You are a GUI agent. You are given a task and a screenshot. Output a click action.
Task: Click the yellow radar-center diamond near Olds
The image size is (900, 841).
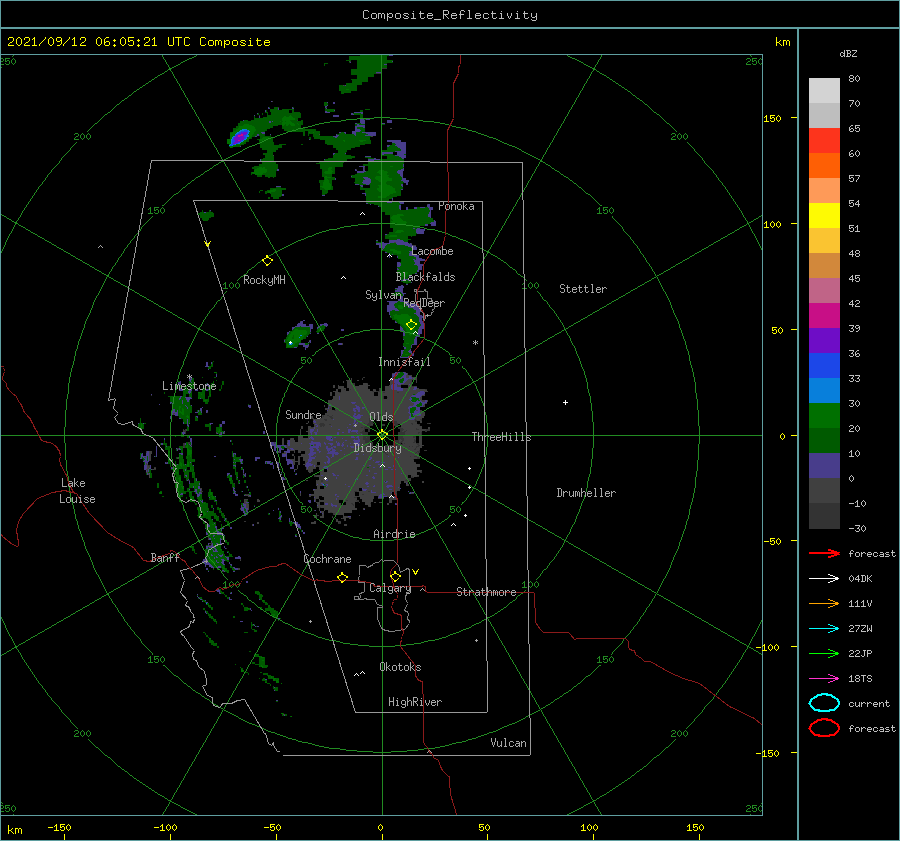coord(382,435)
